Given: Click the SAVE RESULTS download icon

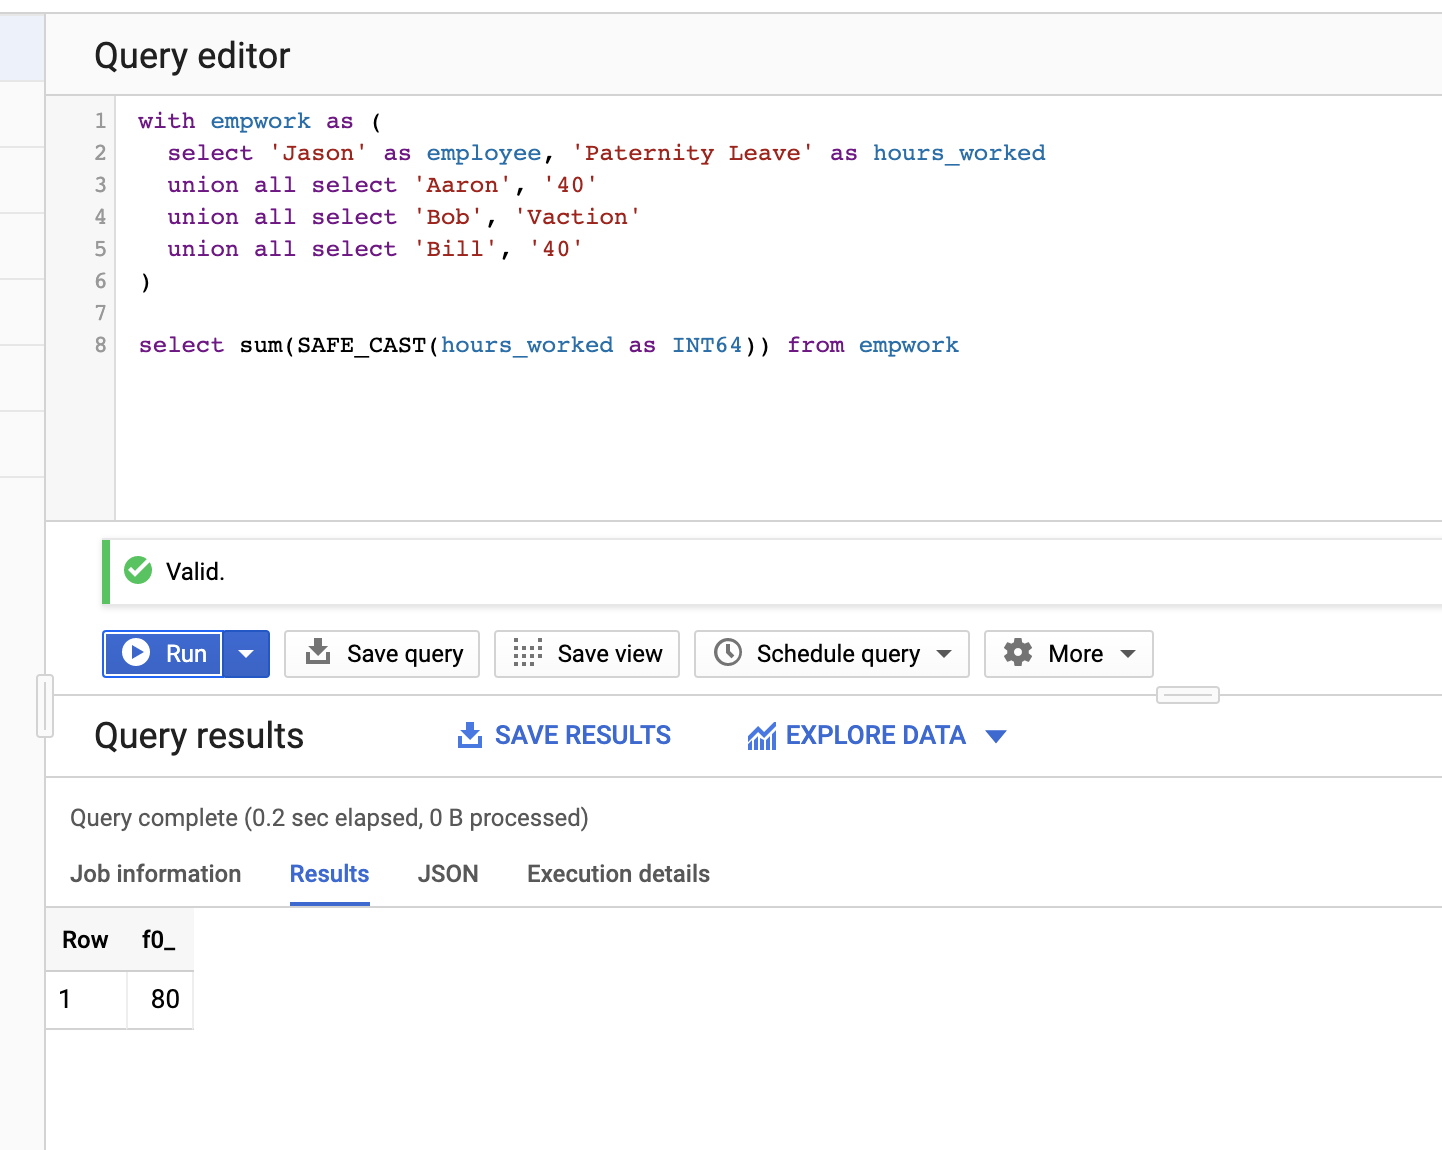Looking at the screenshot, I should pos(469,735).
